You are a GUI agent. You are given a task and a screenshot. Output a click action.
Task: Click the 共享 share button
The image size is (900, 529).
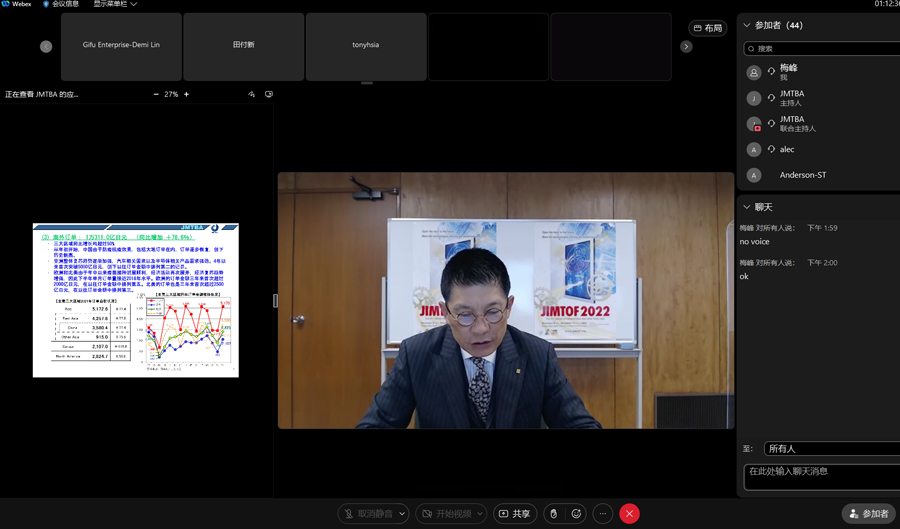tap(514, 514)
